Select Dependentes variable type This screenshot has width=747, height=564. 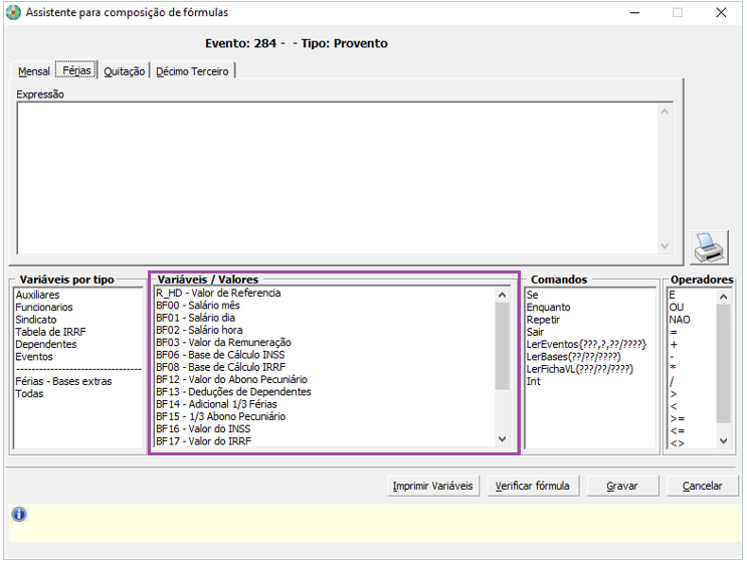46,344
